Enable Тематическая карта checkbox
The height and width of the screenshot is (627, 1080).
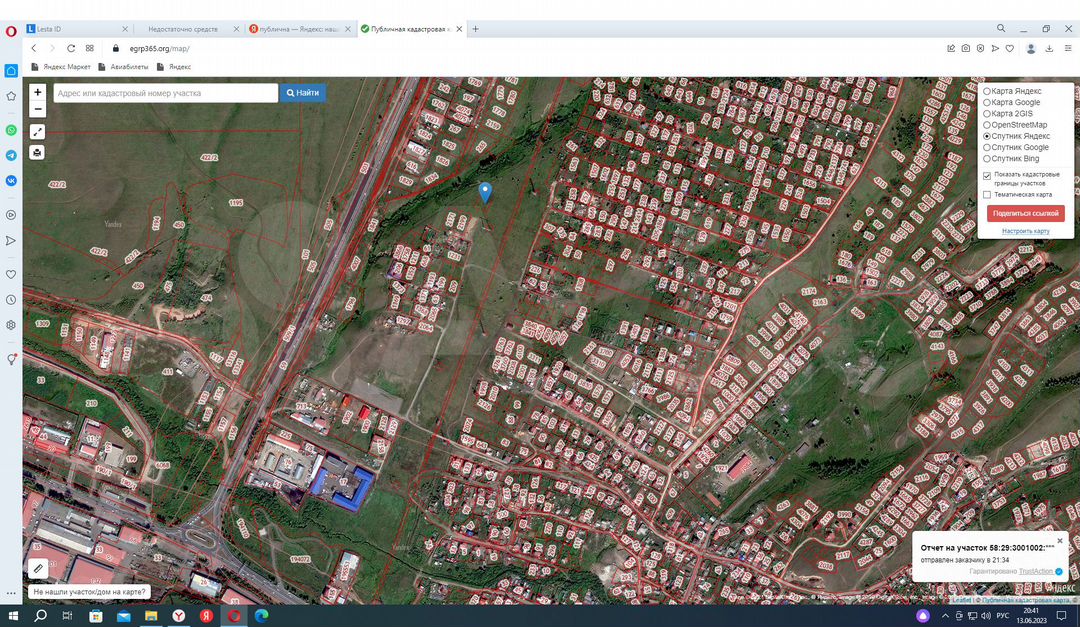tap(987, 195)
